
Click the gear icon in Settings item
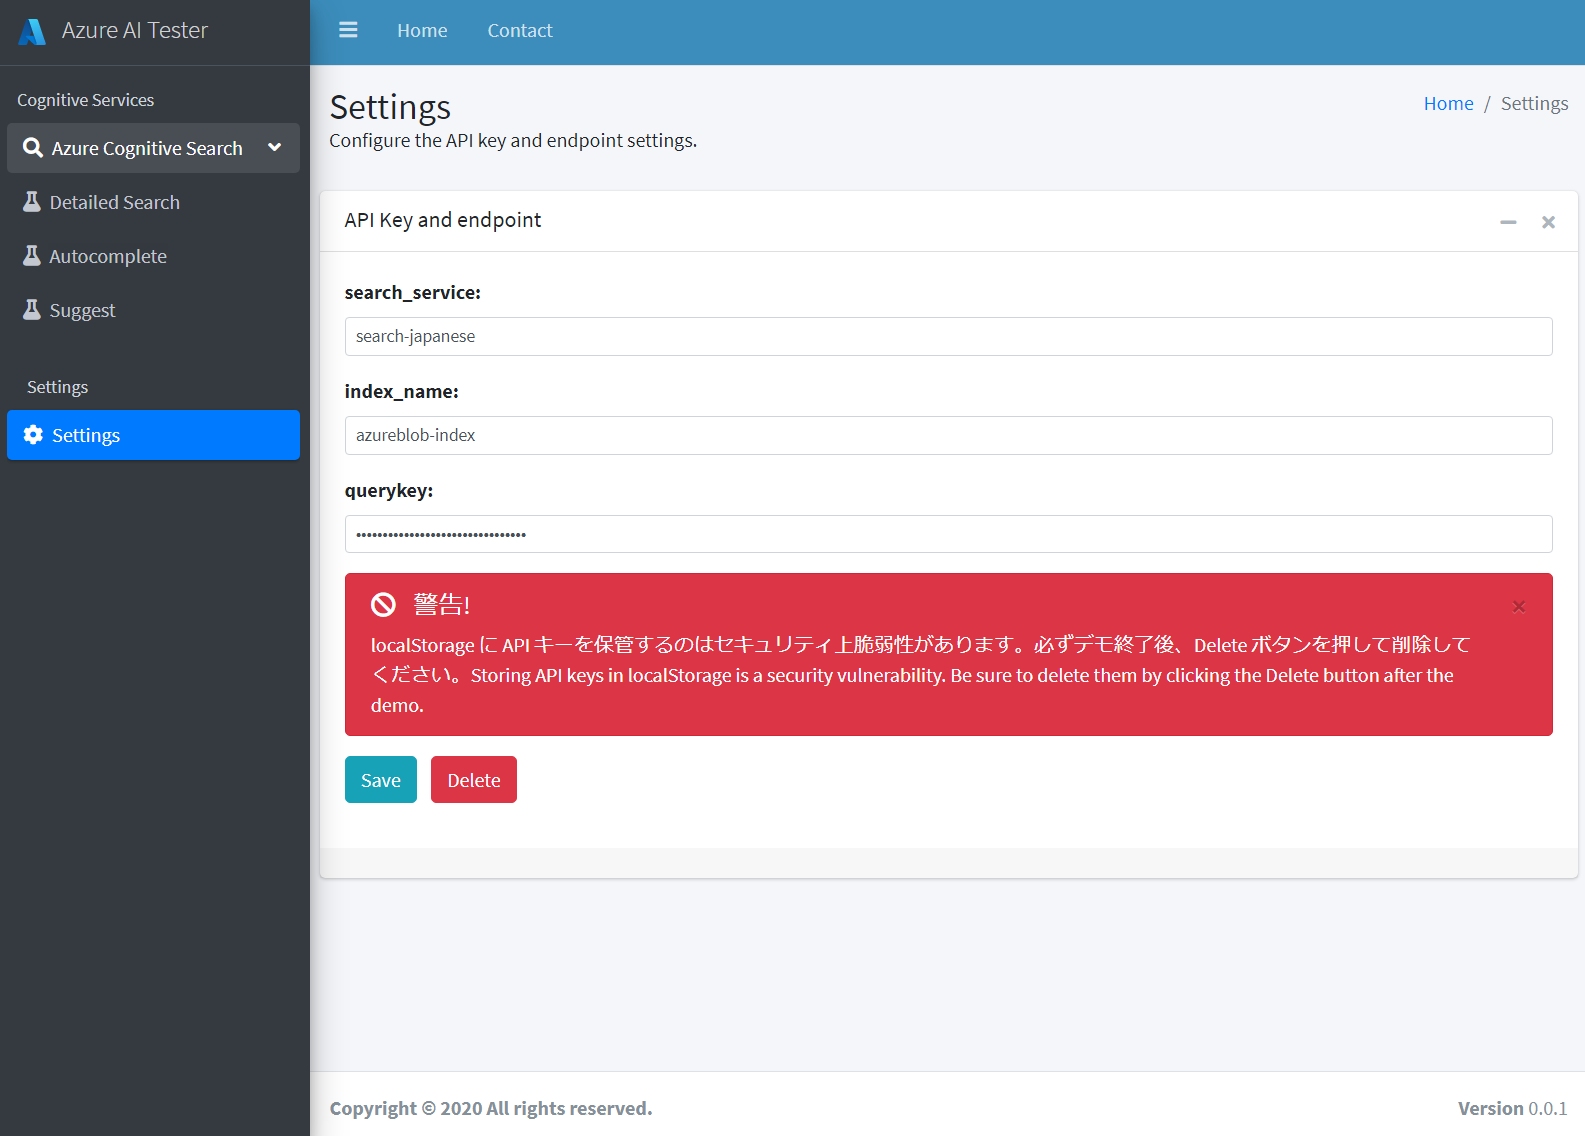(33, 435)
